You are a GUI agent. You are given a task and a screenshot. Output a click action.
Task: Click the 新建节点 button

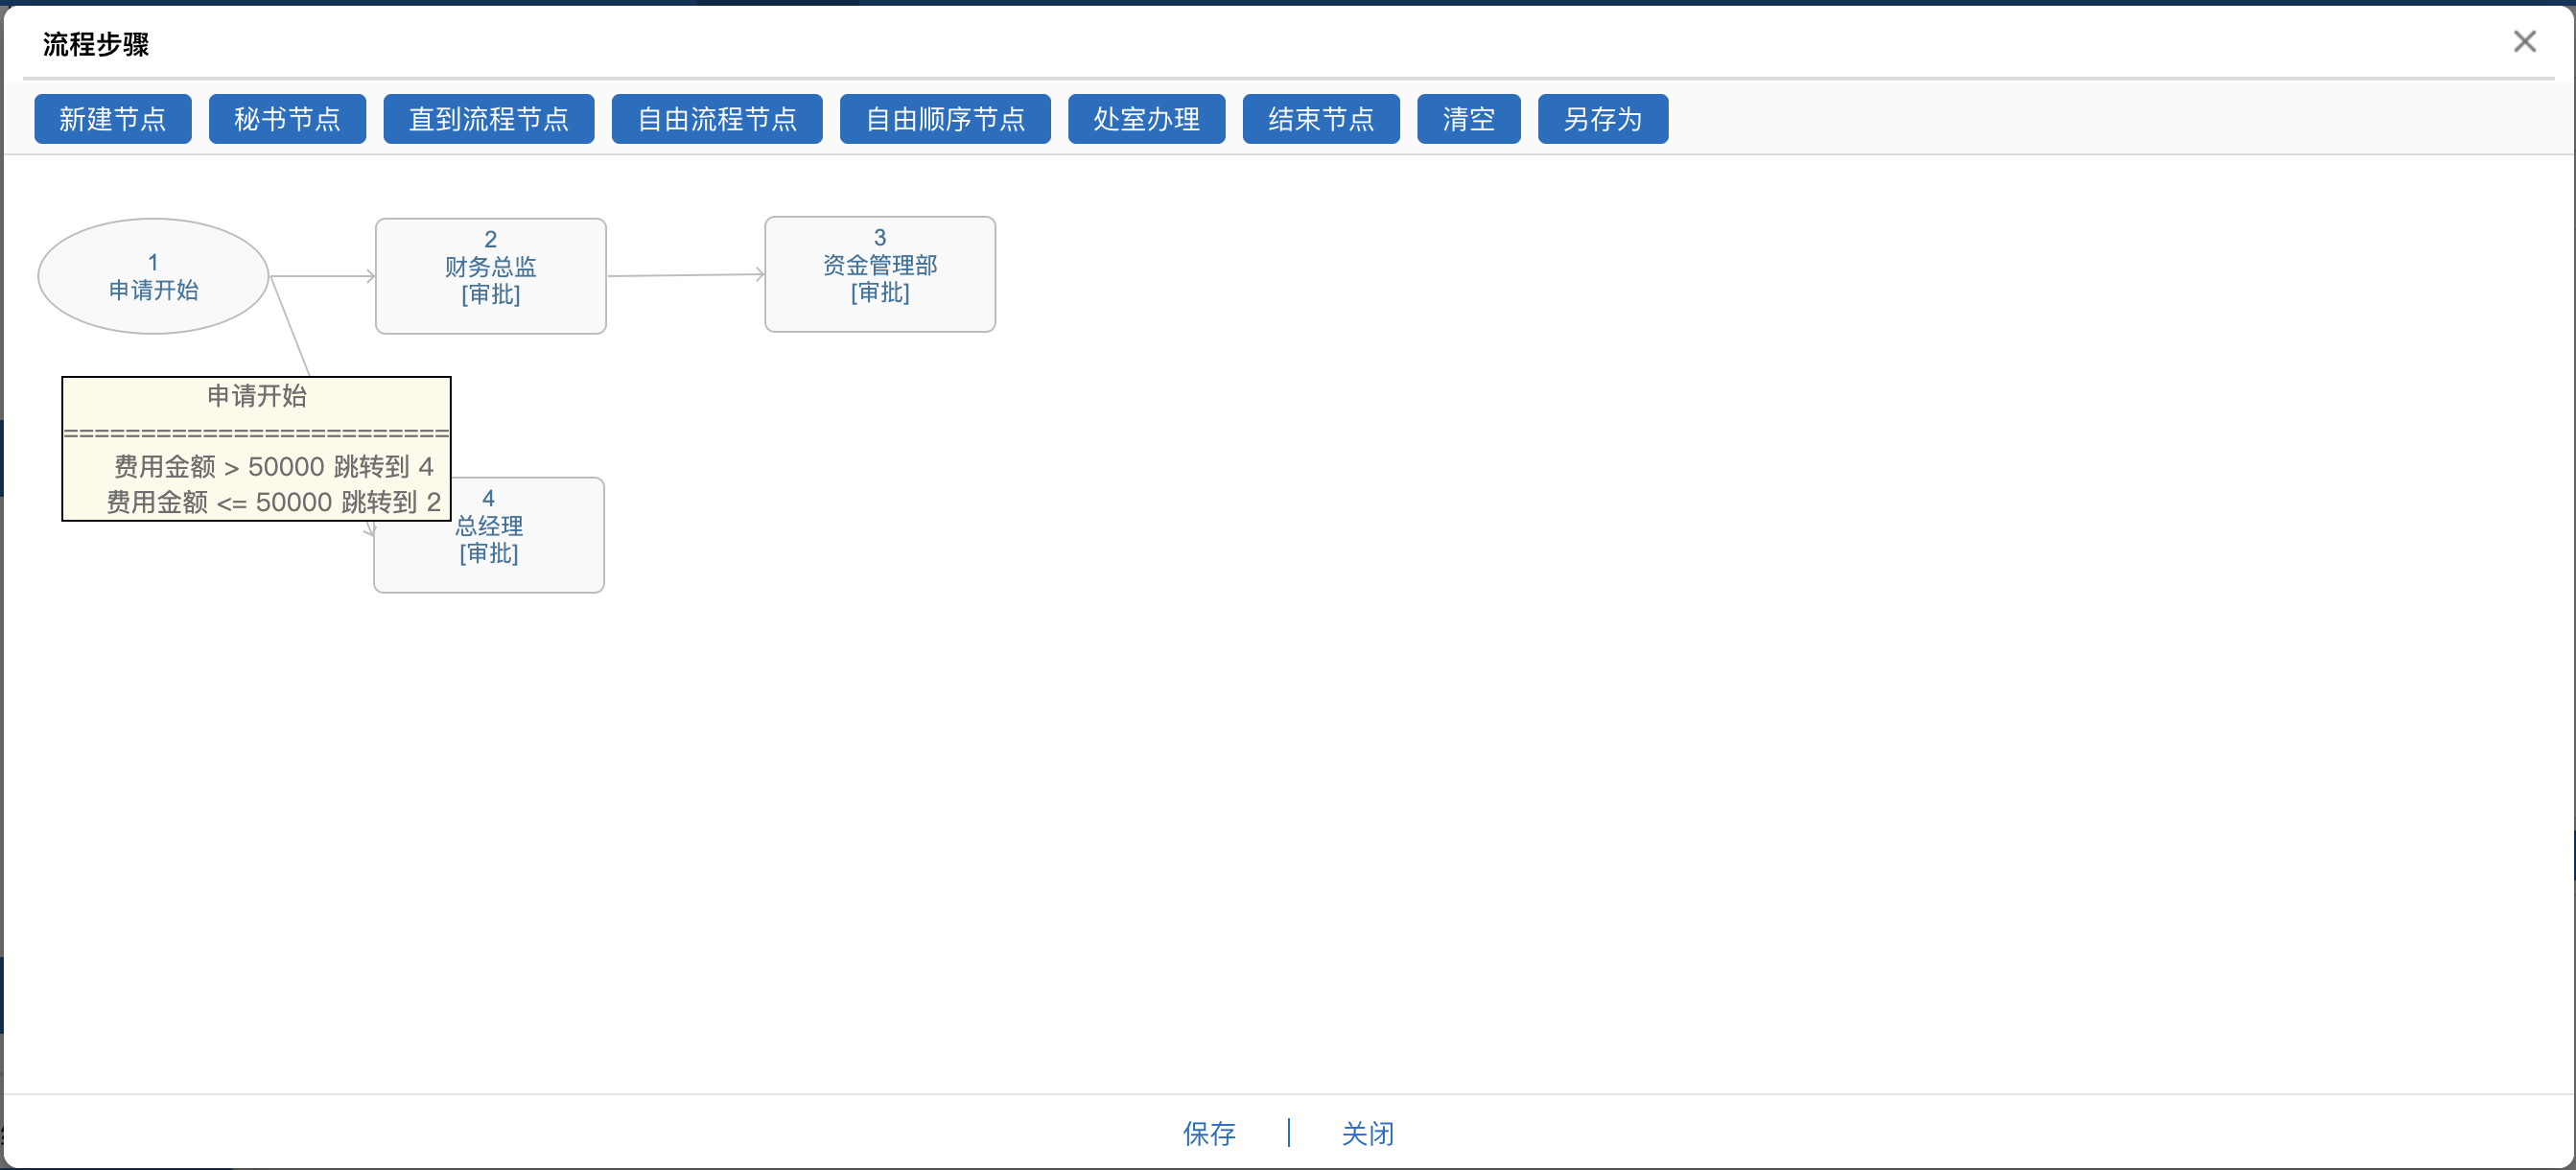pos(112,119)
